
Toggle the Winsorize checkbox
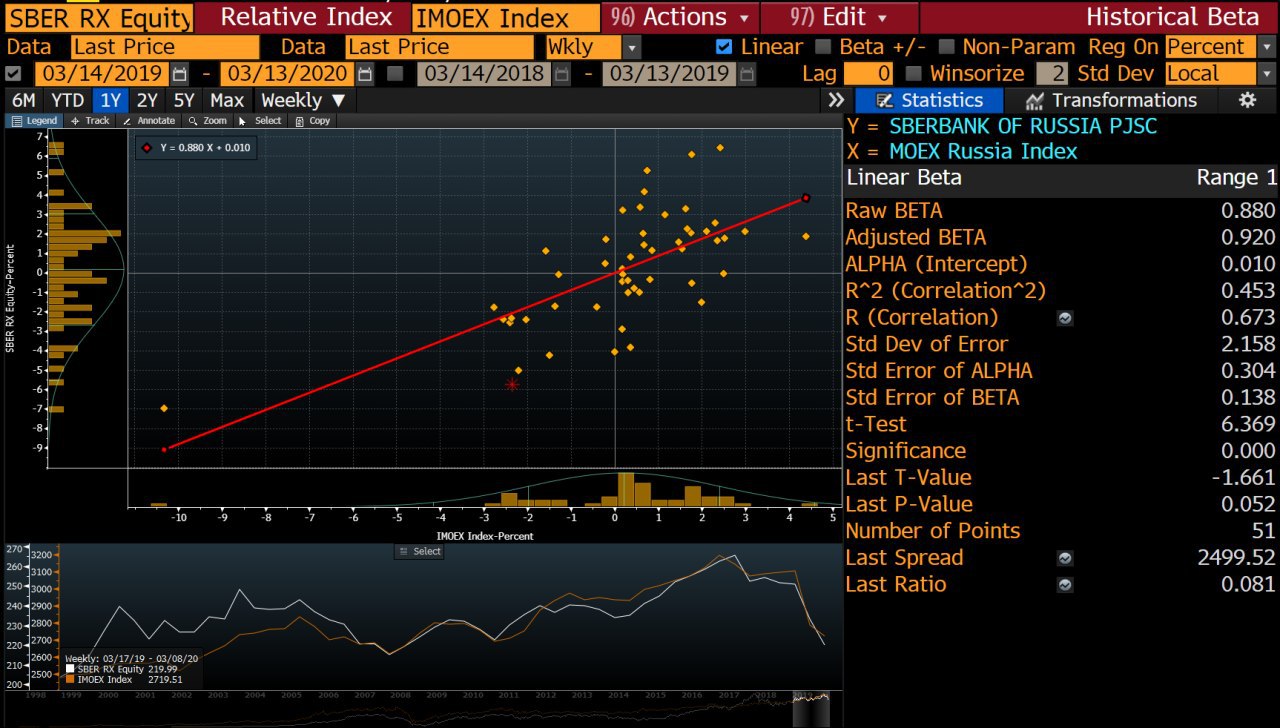(x=913, y=73)
